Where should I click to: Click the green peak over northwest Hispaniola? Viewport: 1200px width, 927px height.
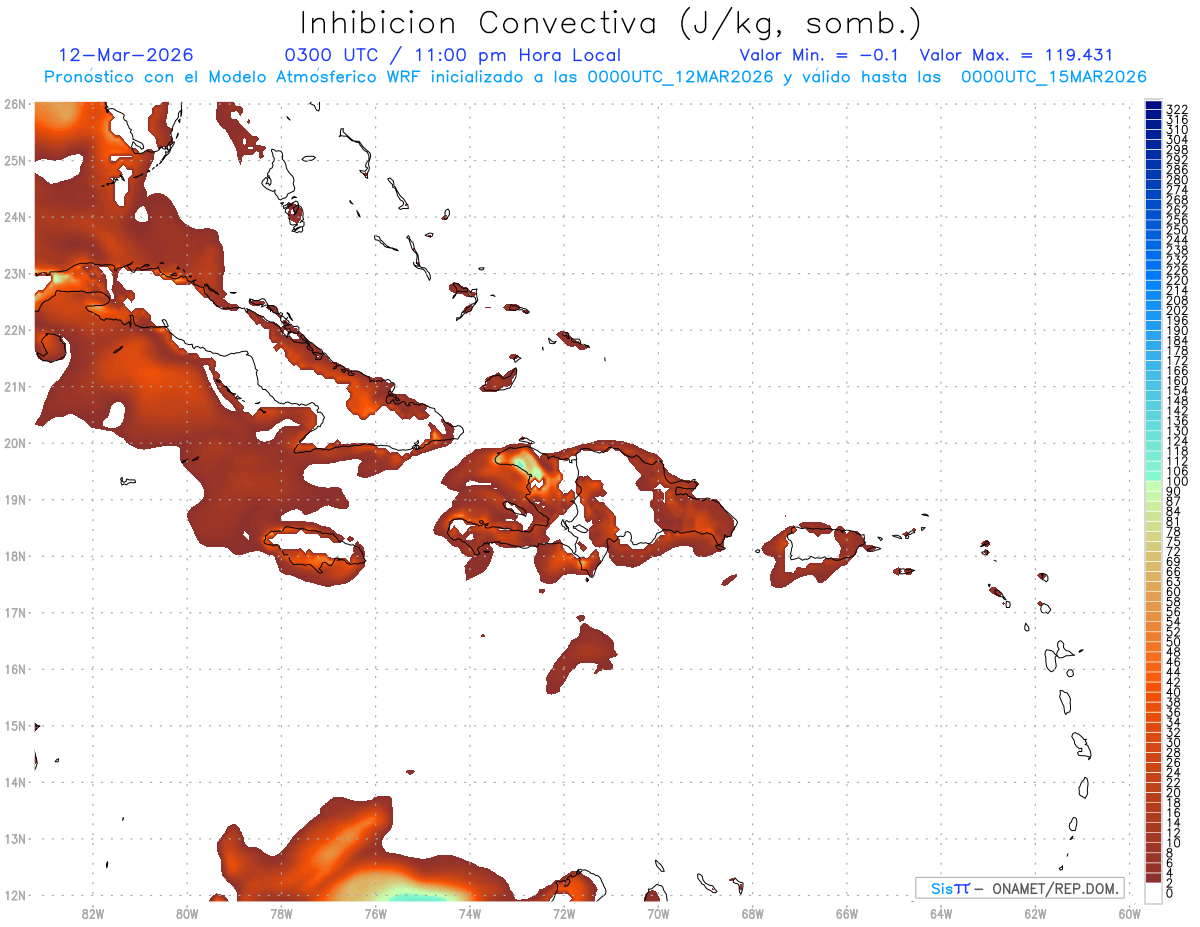pos(529,464)
